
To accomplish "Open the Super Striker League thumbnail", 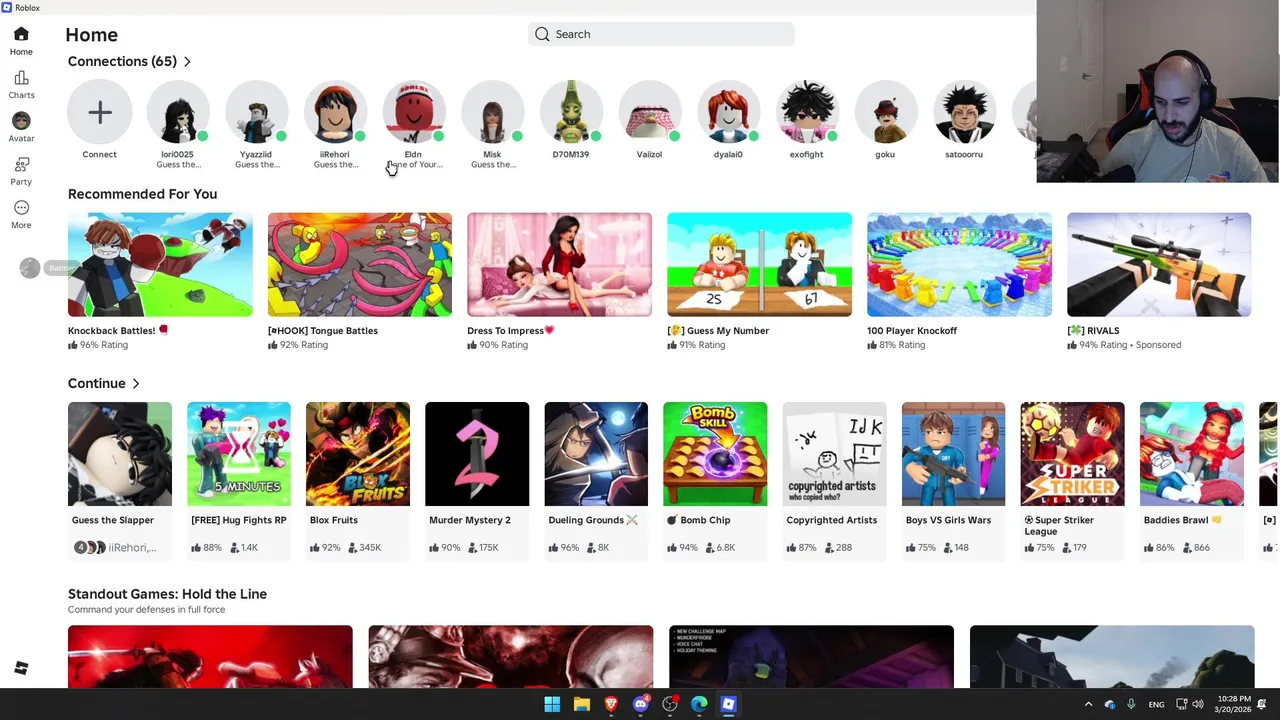I will [1072, 454].
